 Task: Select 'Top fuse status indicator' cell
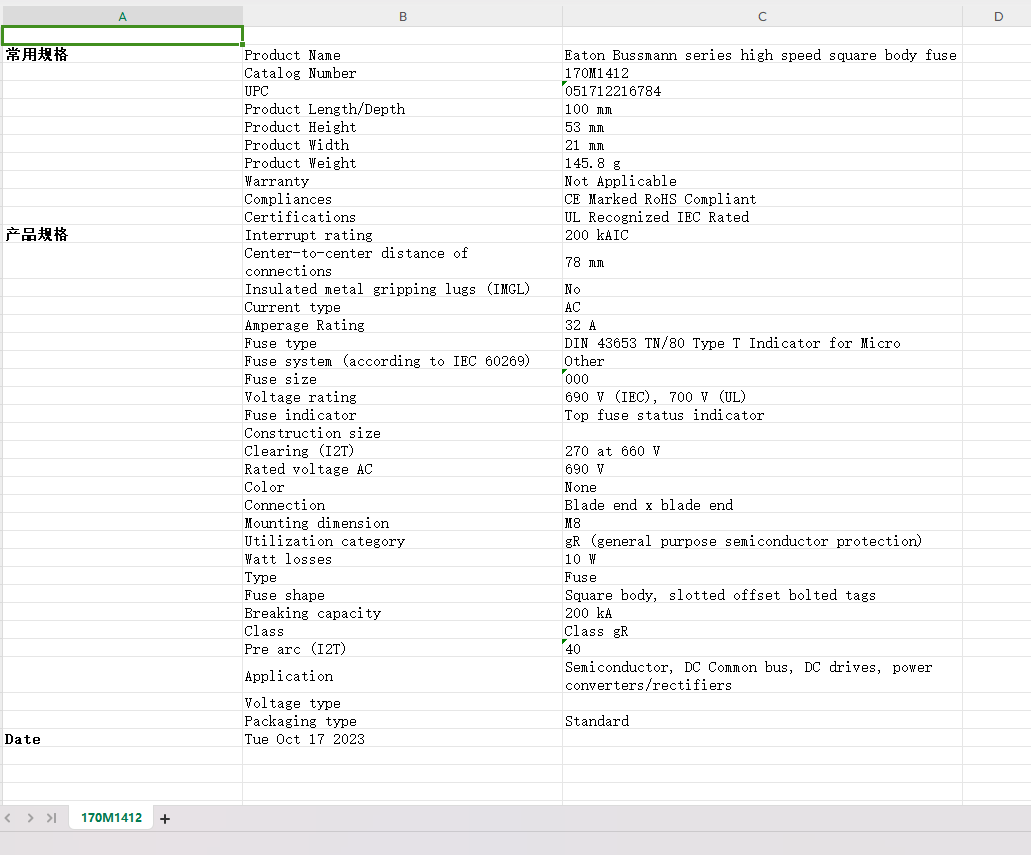[x=762, y=415]
